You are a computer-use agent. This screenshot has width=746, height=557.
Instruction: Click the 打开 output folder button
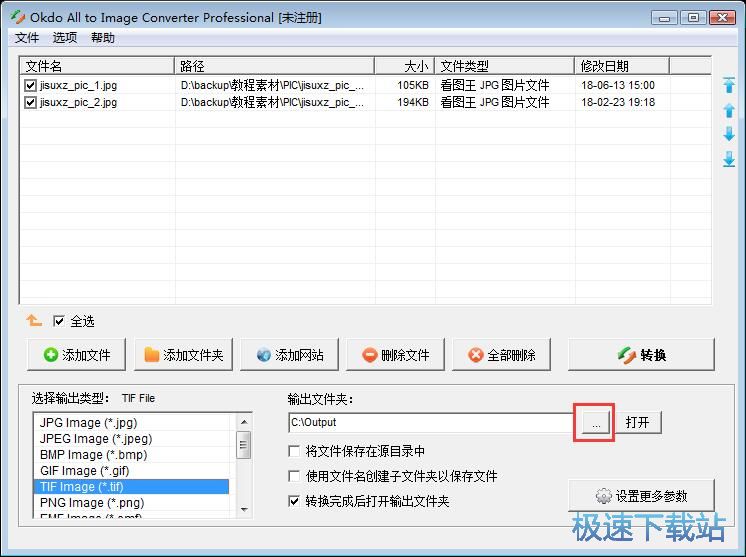[637, 422]
